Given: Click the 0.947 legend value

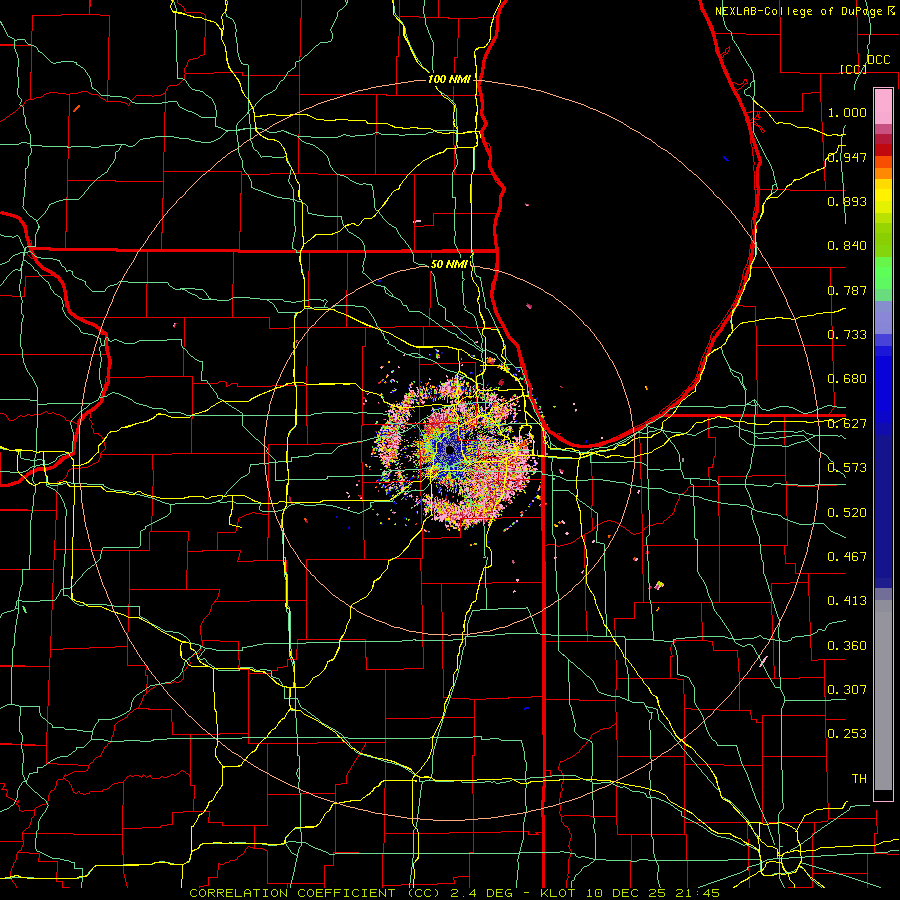Looking at the screenshot, I should [x=847, y=157].
